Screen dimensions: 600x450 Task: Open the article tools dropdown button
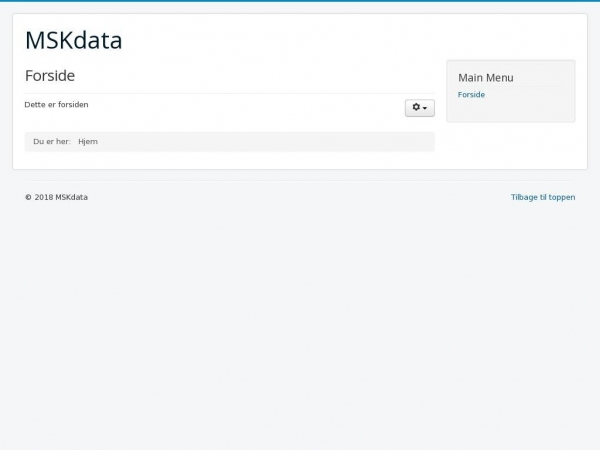click(420, 108)
